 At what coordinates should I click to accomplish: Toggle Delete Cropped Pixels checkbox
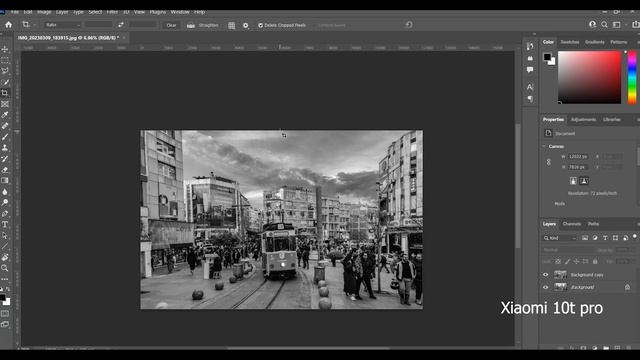[x=260, y=25]
